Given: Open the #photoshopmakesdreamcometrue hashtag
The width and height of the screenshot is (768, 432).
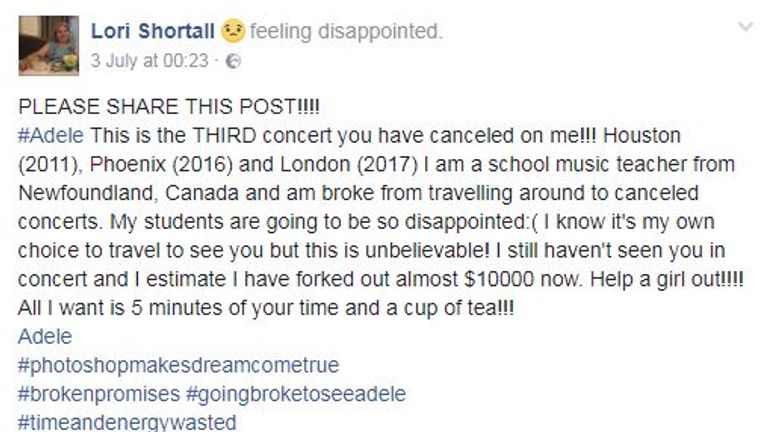Looking at the screenshot, I should coord(179,366).
